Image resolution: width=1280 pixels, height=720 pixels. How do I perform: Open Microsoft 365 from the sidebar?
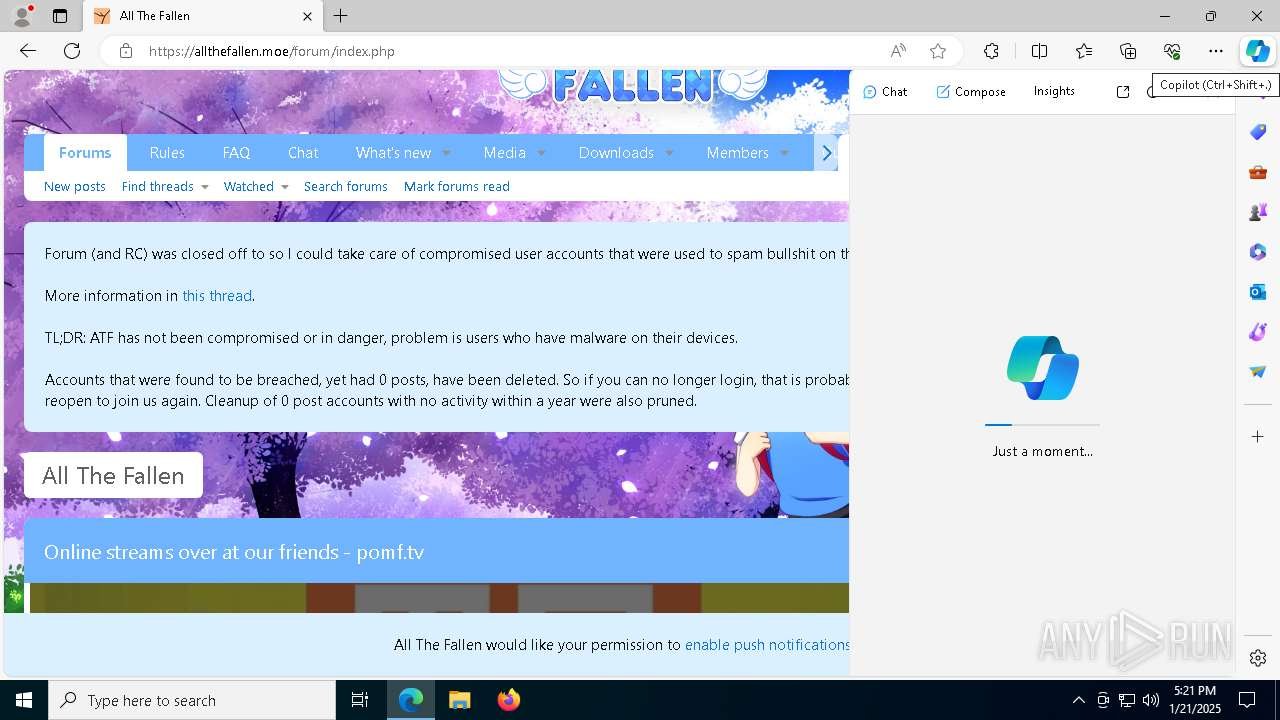coord(1257,251)
